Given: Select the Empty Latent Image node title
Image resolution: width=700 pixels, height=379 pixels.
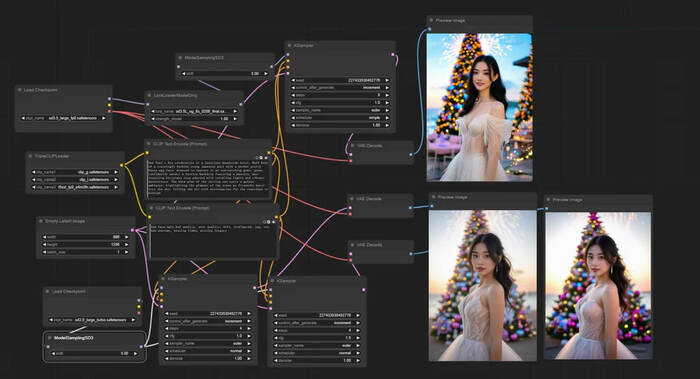Looking at the screenshot, I should 65,221.
